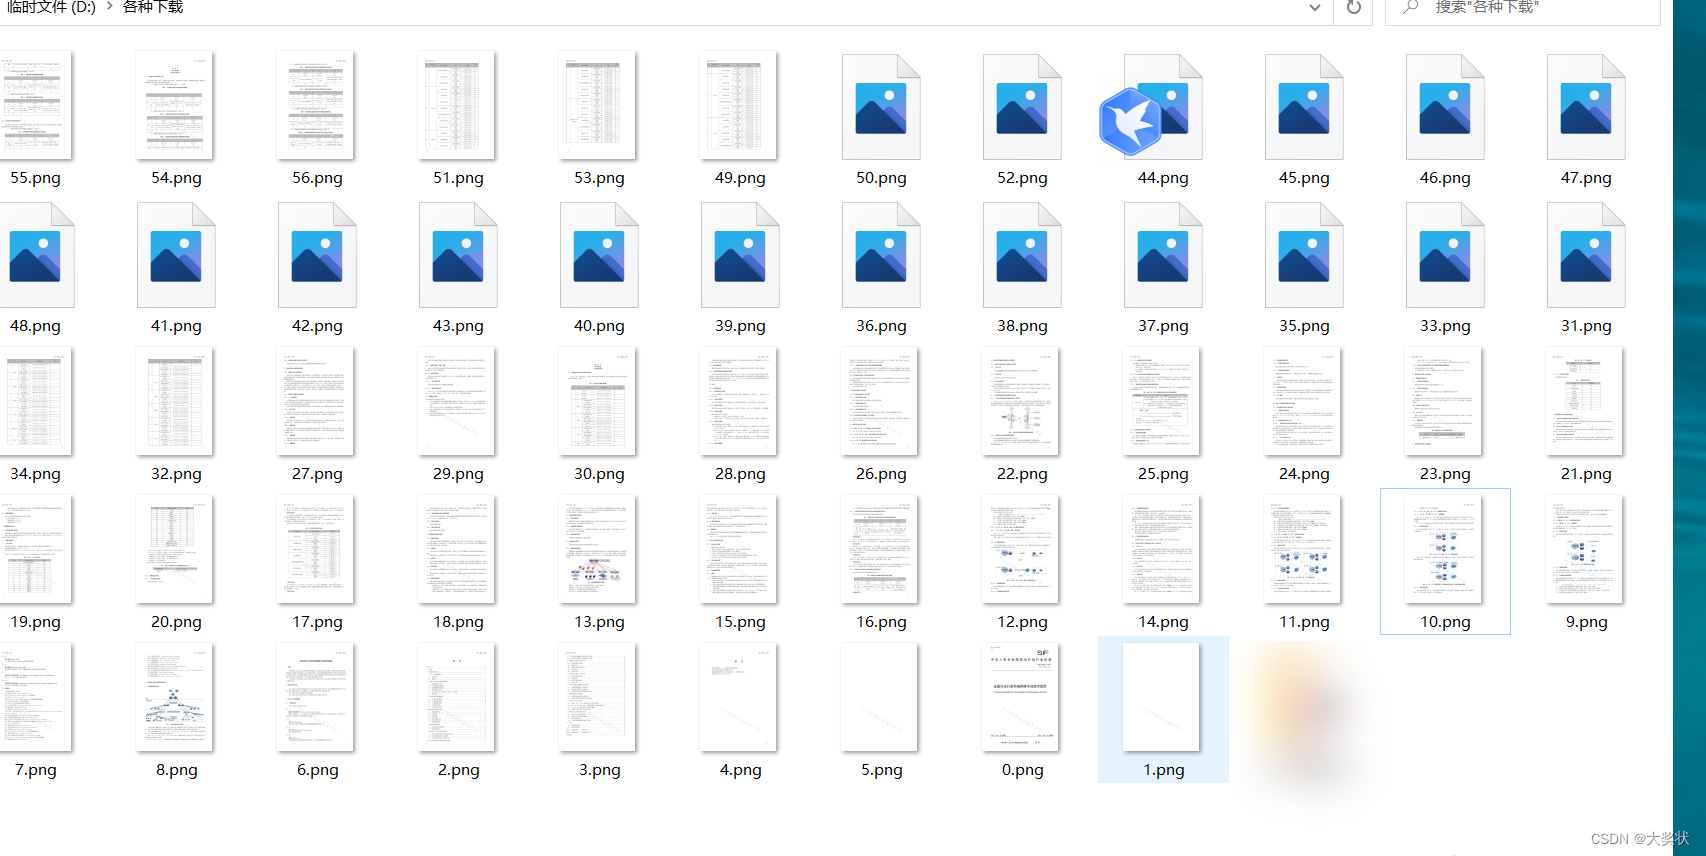Select the 31.png file icon

[1586, 255]
